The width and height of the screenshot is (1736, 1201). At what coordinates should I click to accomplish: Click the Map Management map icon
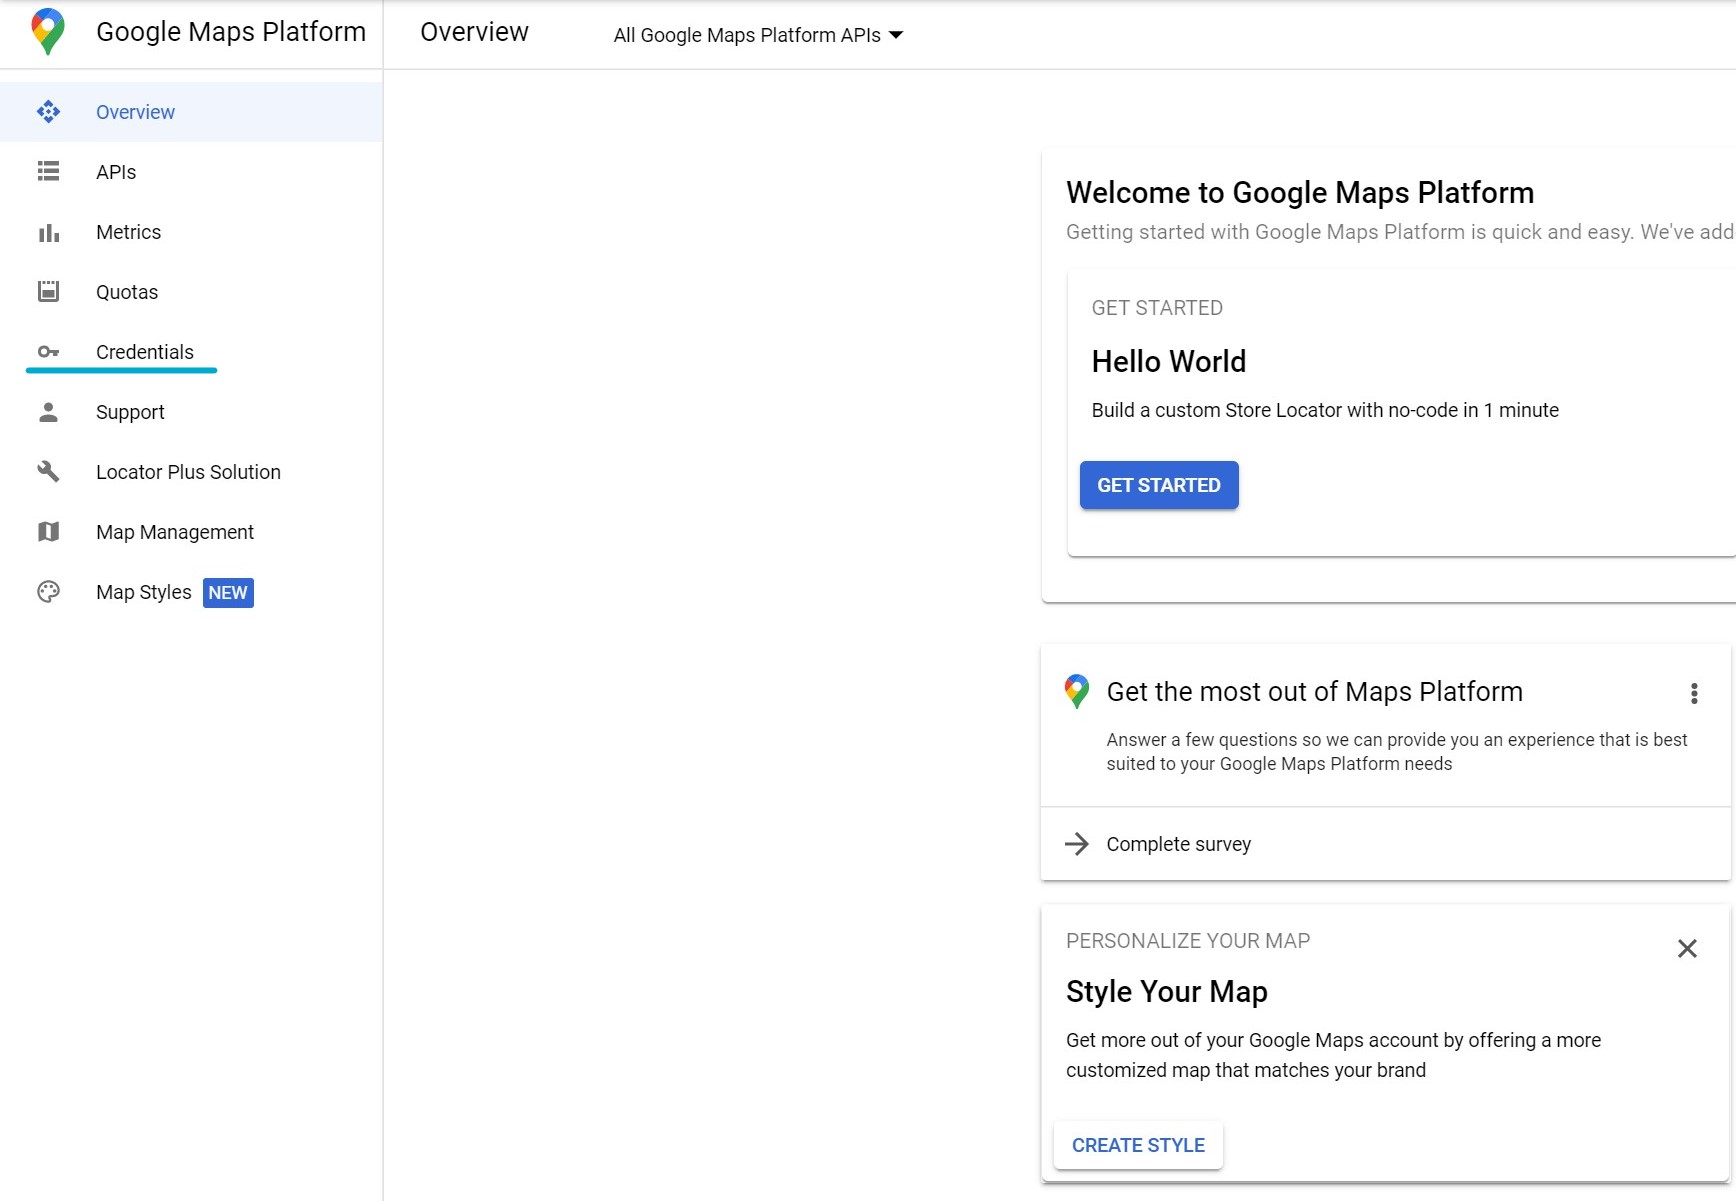pyautogui.click(x=48, y=532)
